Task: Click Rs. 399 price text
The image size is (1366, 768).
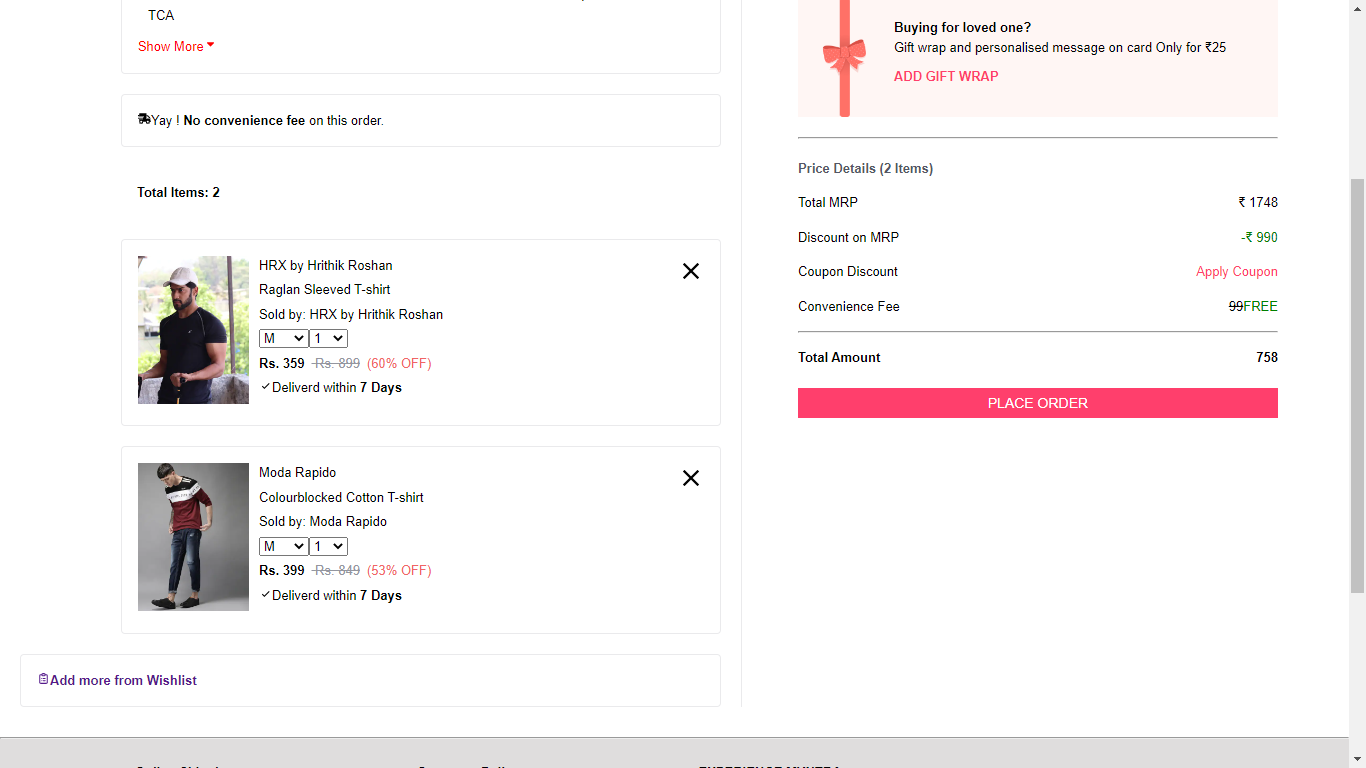Action: coord(282,570)
